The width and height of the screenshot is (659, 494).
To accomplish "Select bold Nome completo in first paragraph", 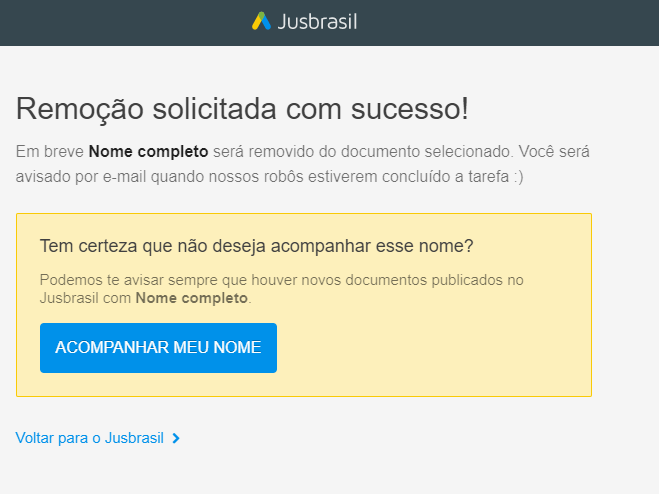I will point(148,151).
